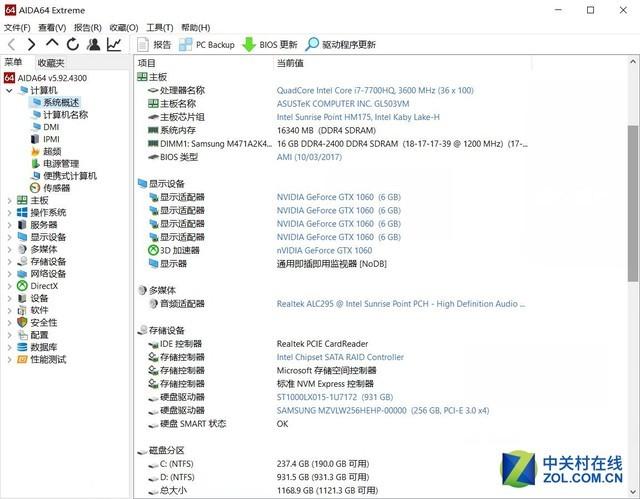Viewport: 640px width, 499px height.
Task: Click the 配置 tree item icon
Action: tap(22, 335)
